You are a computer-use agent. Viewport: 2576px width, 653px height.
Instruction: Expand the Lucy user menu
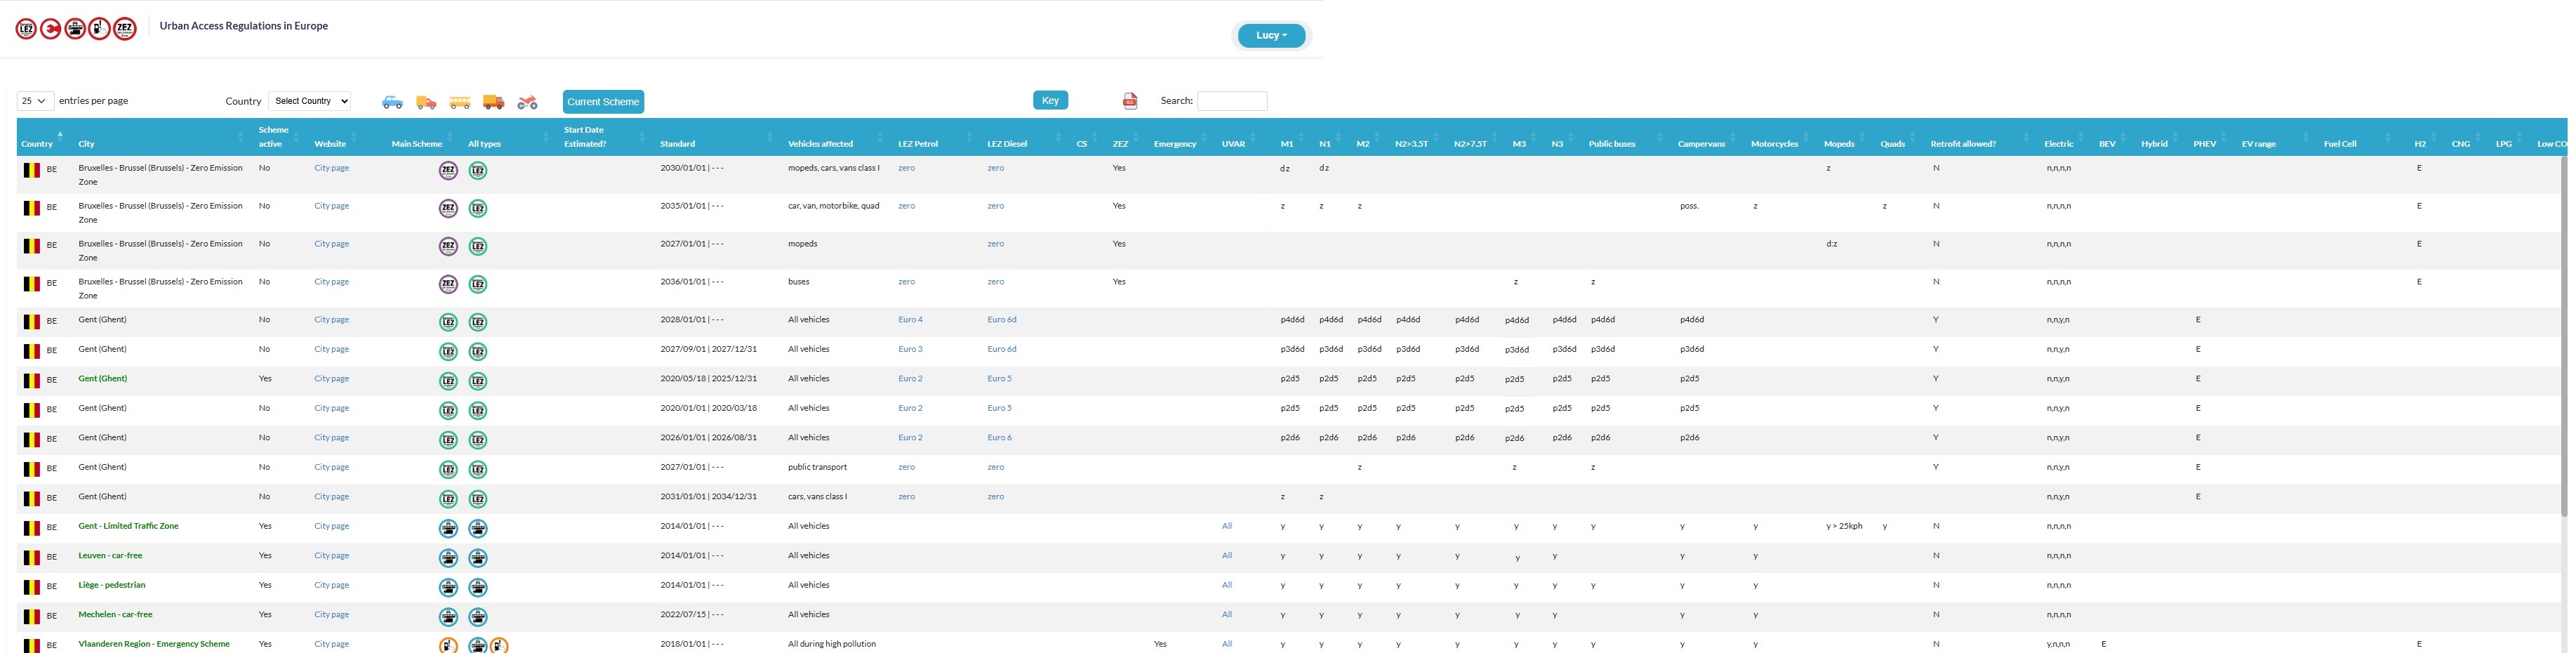point(1271,35)
